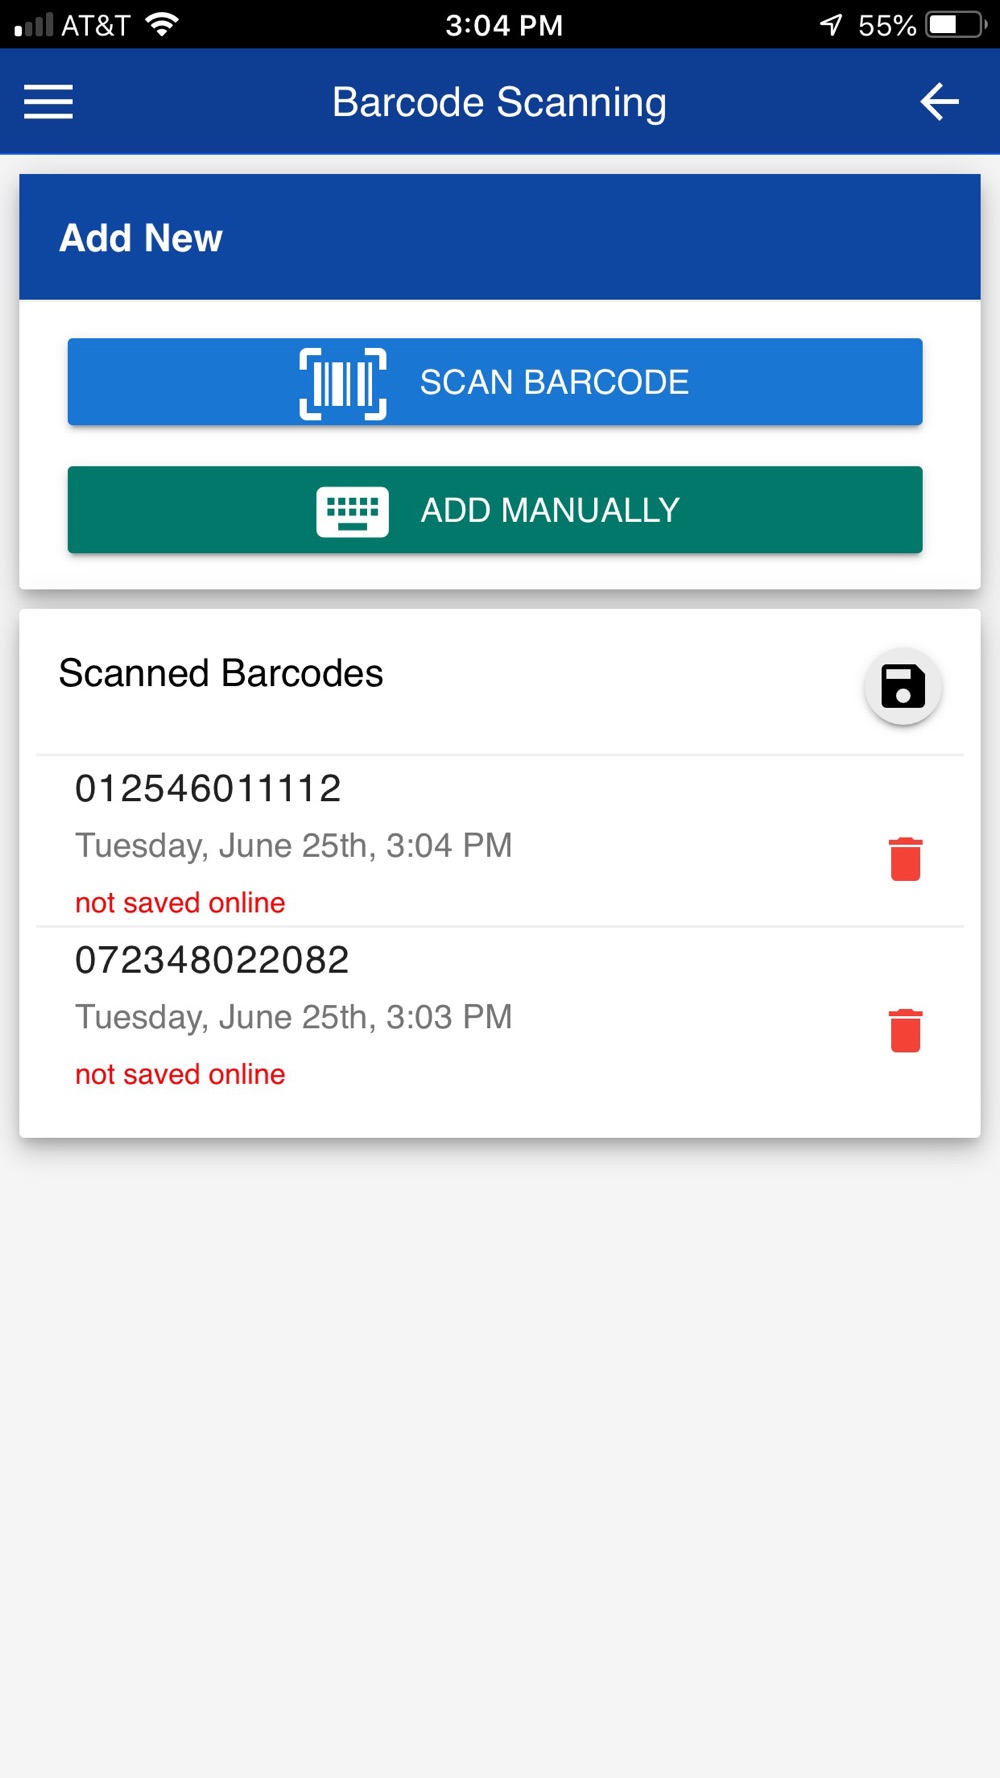Tap the Wi-Fi status icon

162,24
